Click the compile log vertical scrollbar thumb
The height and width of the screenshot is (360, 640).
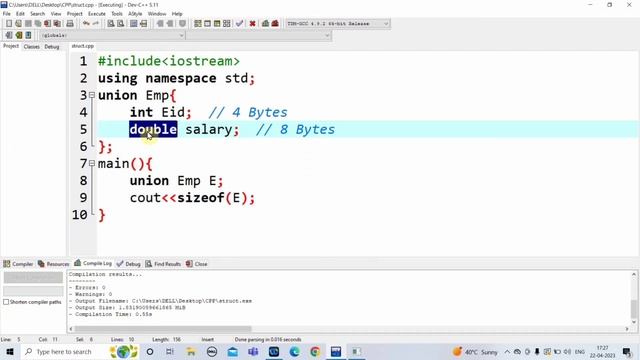pos(634,309)
